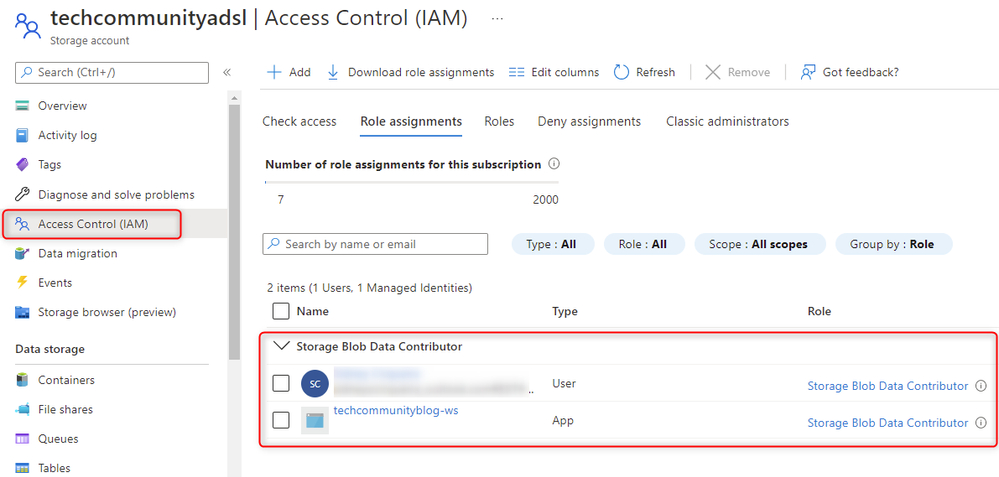Click techcommunityblog-ws app icon

click(x=315, y=420)
